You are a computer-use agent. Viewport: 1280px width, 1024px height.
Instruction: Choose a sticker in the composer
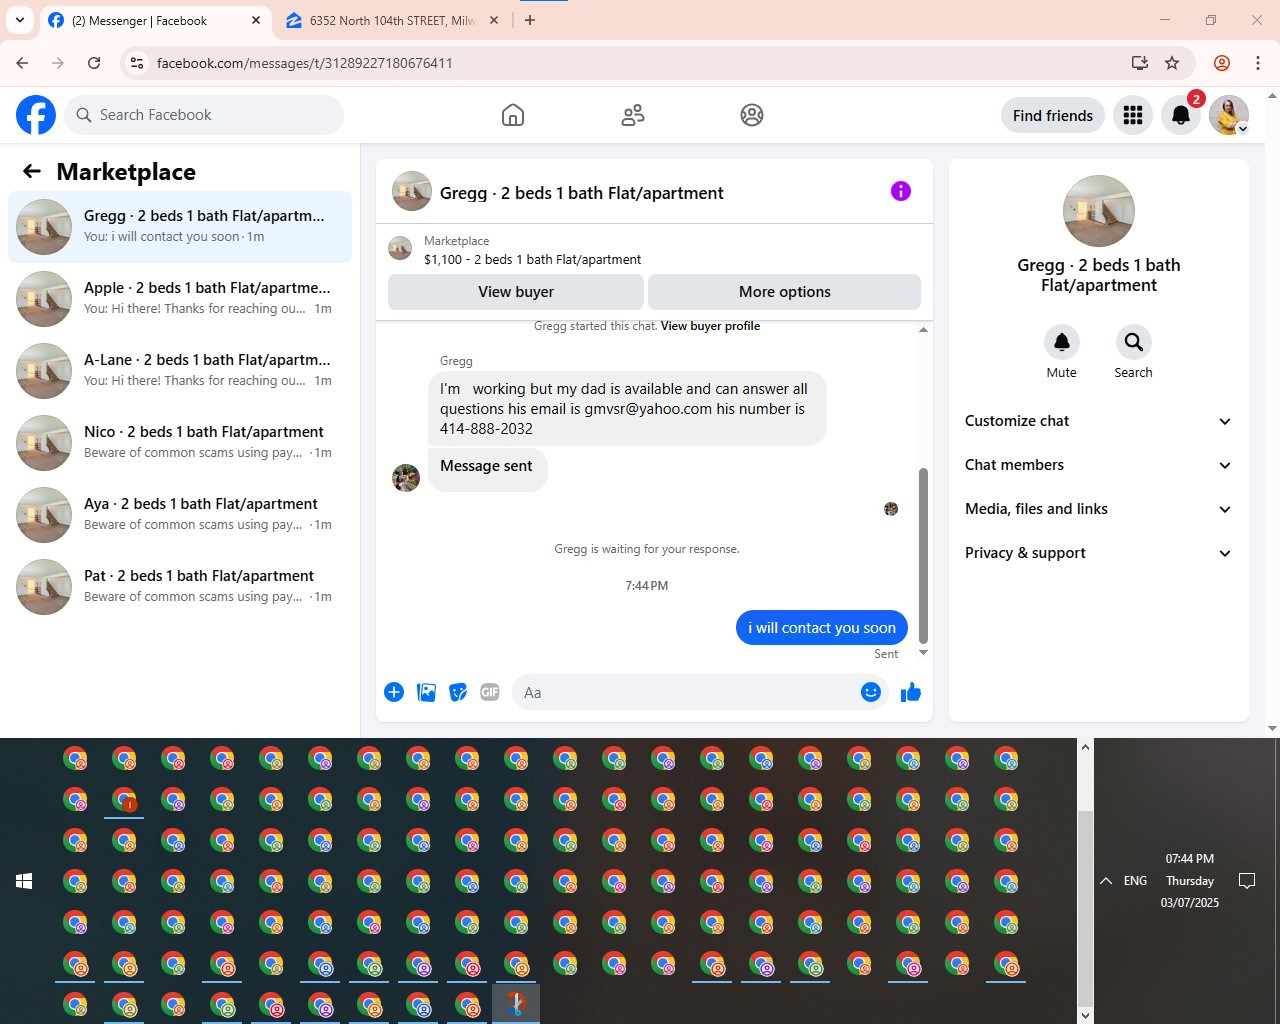[x=458, y=692]
